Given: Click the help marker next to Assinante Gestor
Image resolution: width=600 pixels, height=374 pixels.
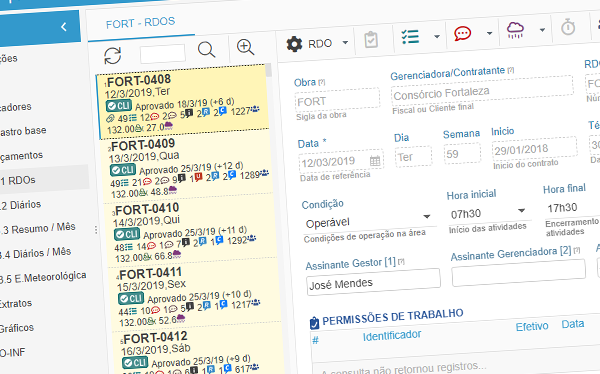Looking at the screenshot, I should 401,262.
